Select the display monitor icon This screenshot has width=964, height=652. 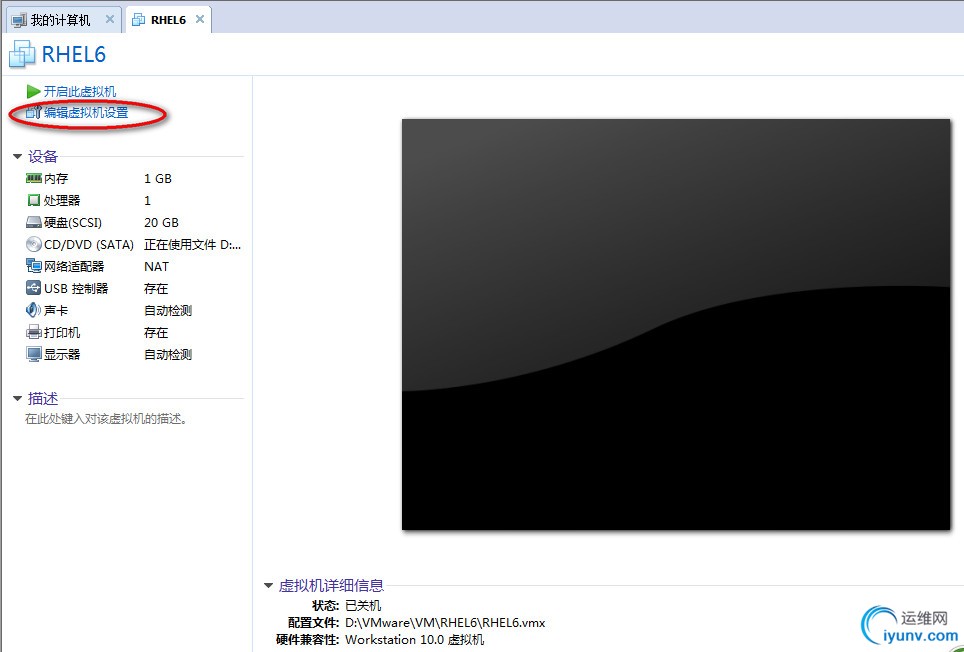coord(34,354)
